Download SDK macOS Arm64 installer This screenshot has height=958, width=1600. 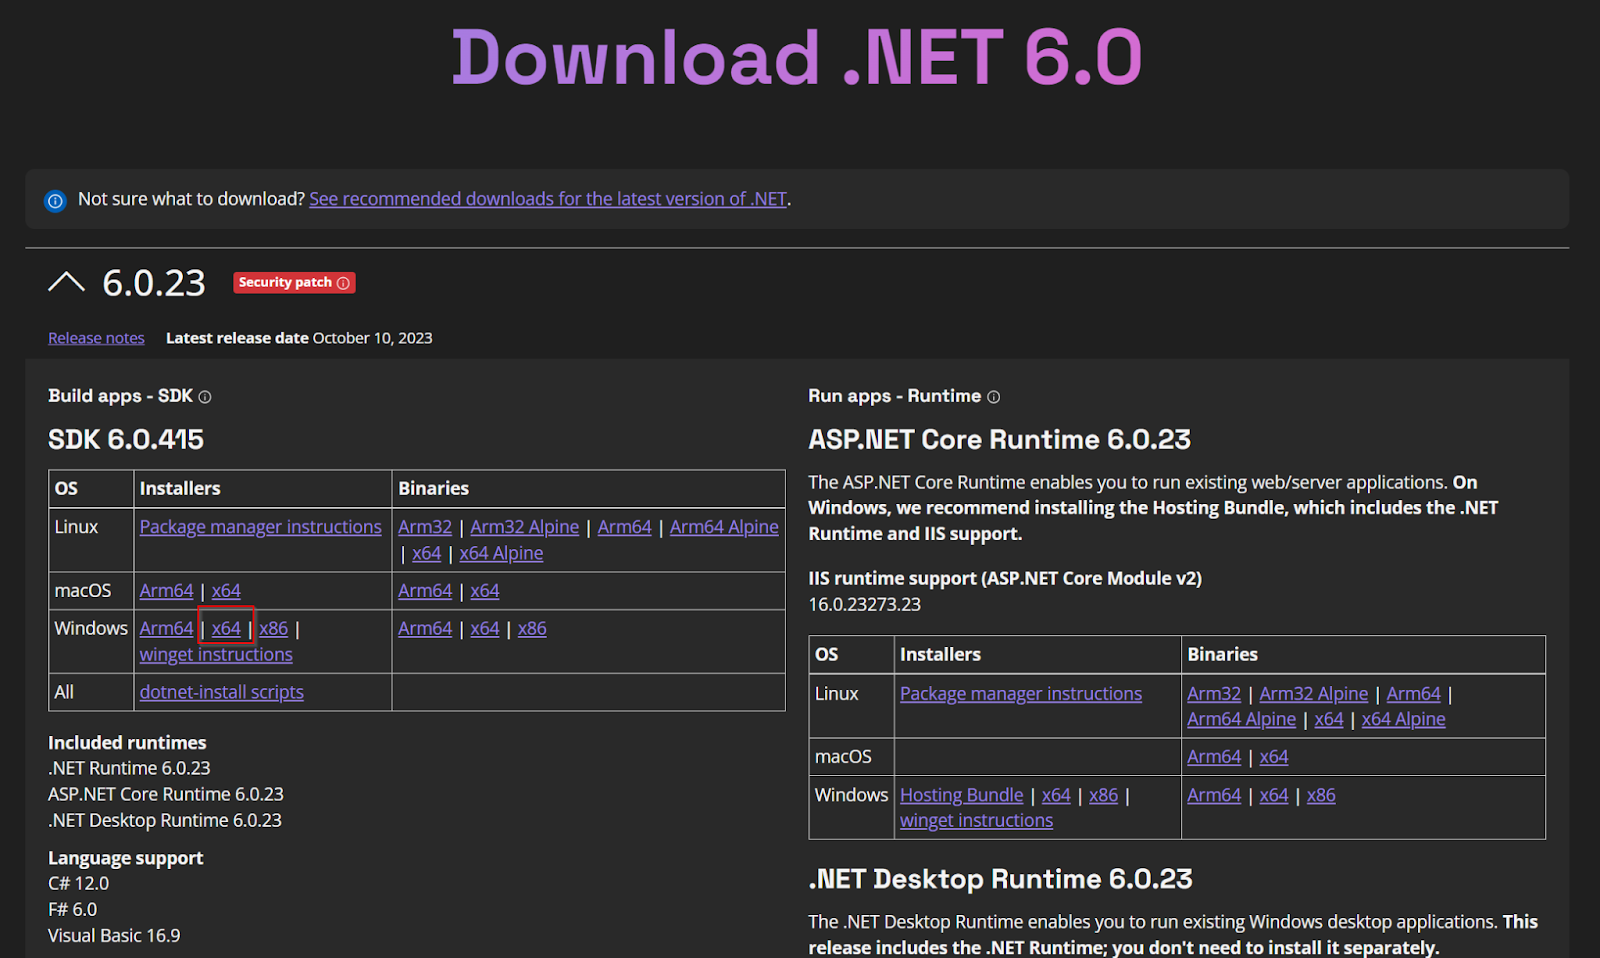[x=166, y=591]
